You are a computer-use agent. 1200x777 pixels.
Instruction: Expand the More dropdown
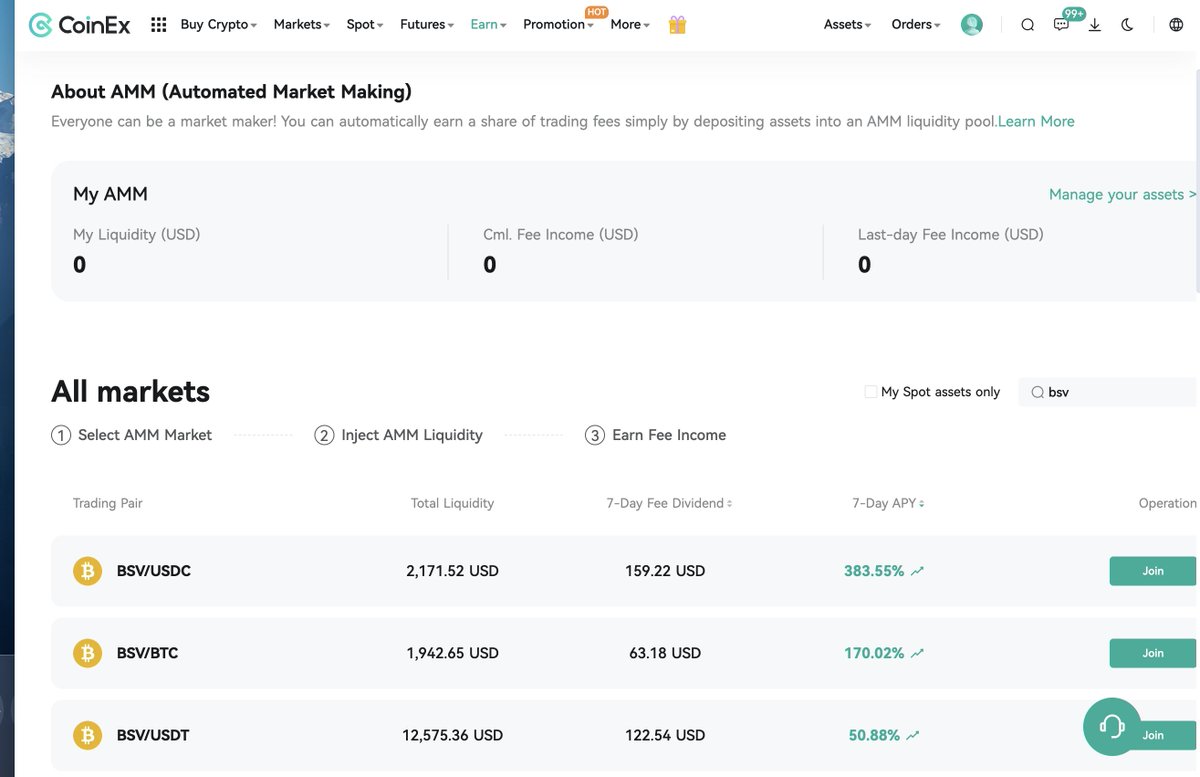click(630, 25)
